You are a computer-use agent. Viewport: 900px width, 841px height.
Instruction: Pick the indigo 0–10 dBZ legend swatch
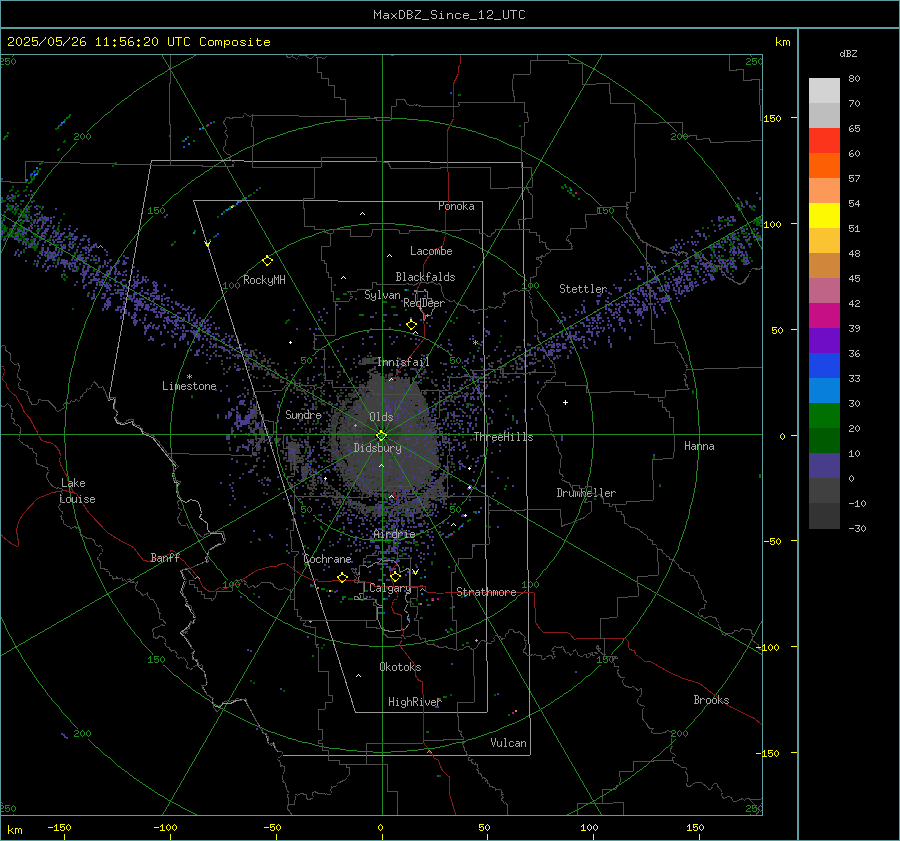(x=824, y=466)
